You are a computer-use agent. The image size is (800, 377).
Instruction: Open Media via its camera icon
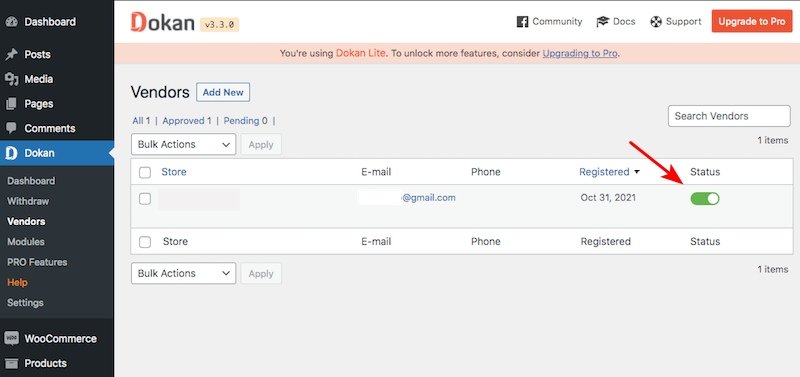click(x=11, y=79)
